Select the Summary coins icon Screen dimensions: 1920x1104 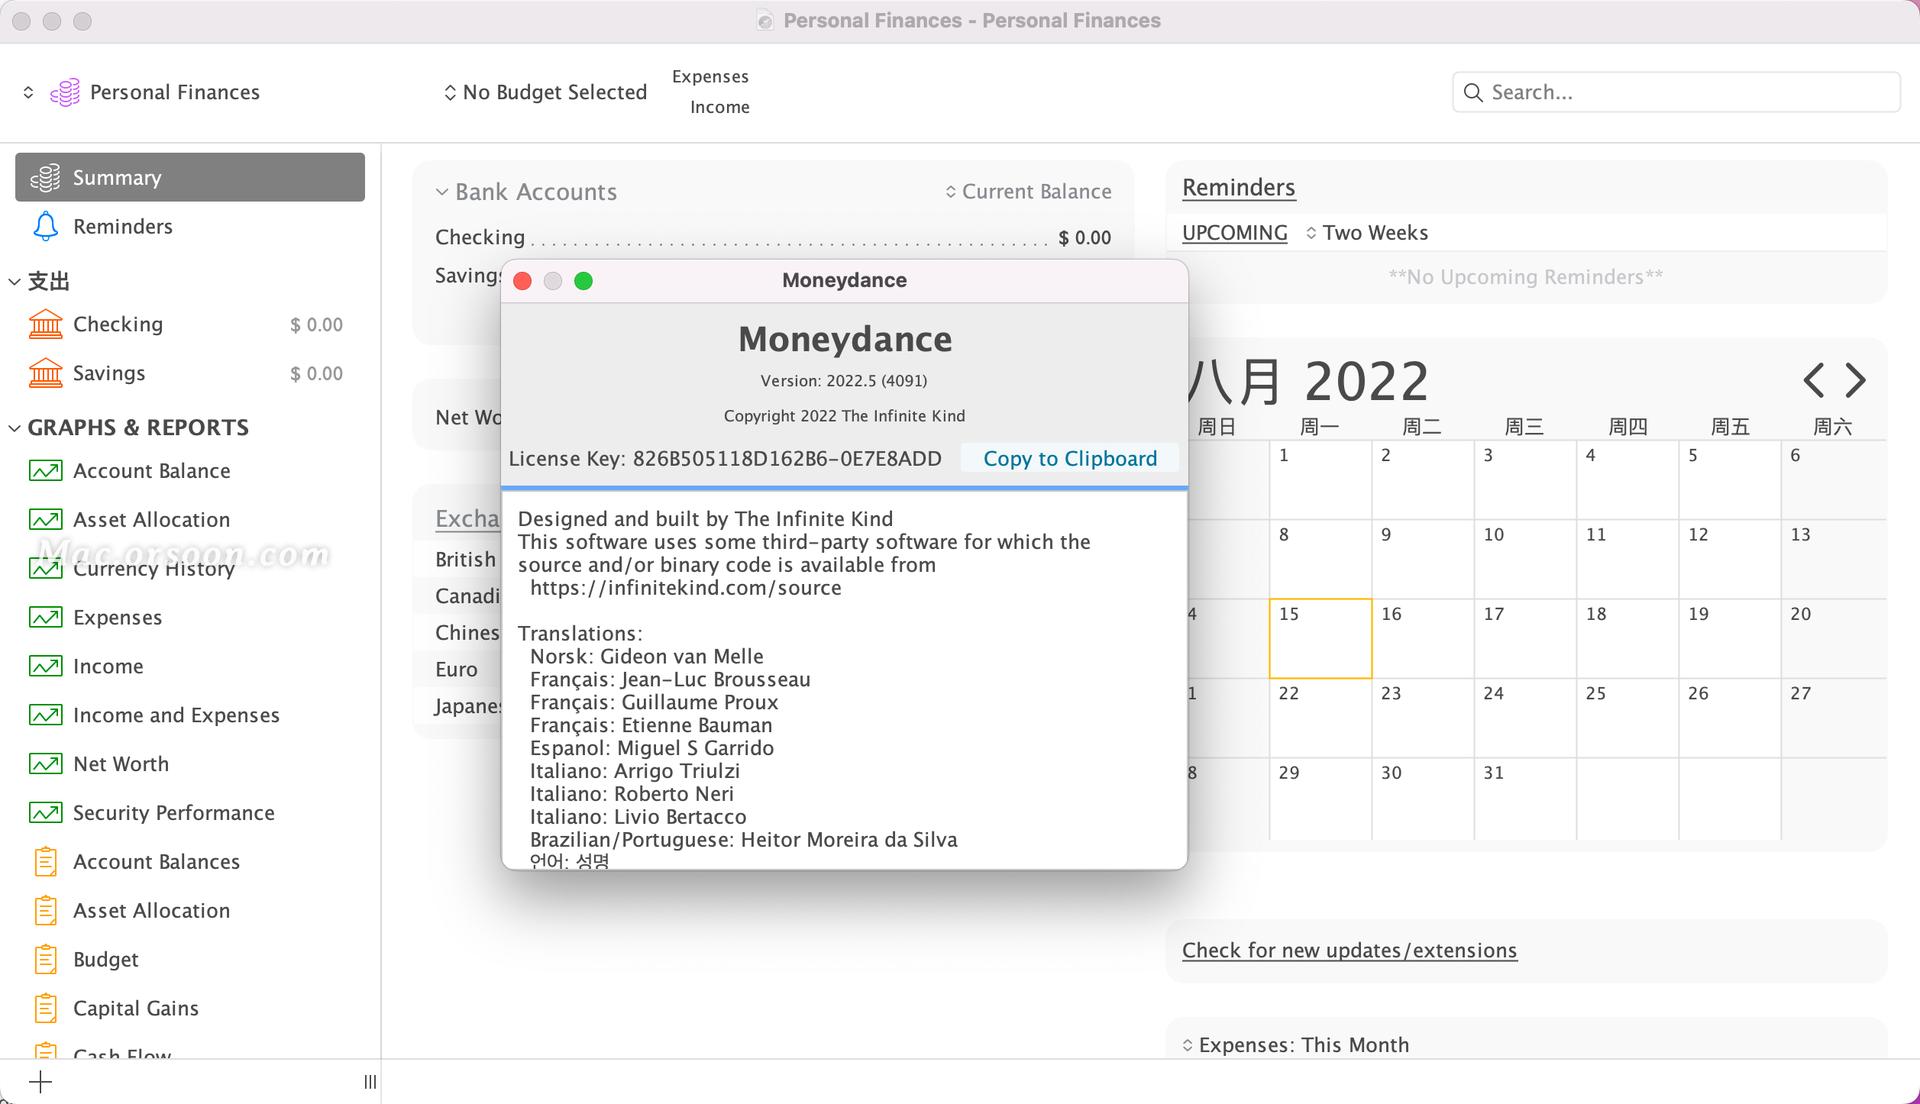(44, 177)
